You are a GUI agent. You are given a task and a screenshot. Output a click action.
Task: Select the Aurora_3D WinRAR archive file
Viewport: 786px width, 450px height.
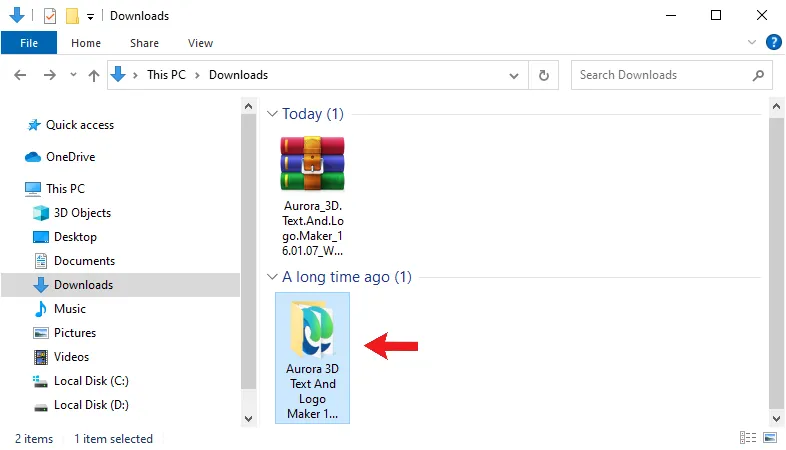[312, 195]
